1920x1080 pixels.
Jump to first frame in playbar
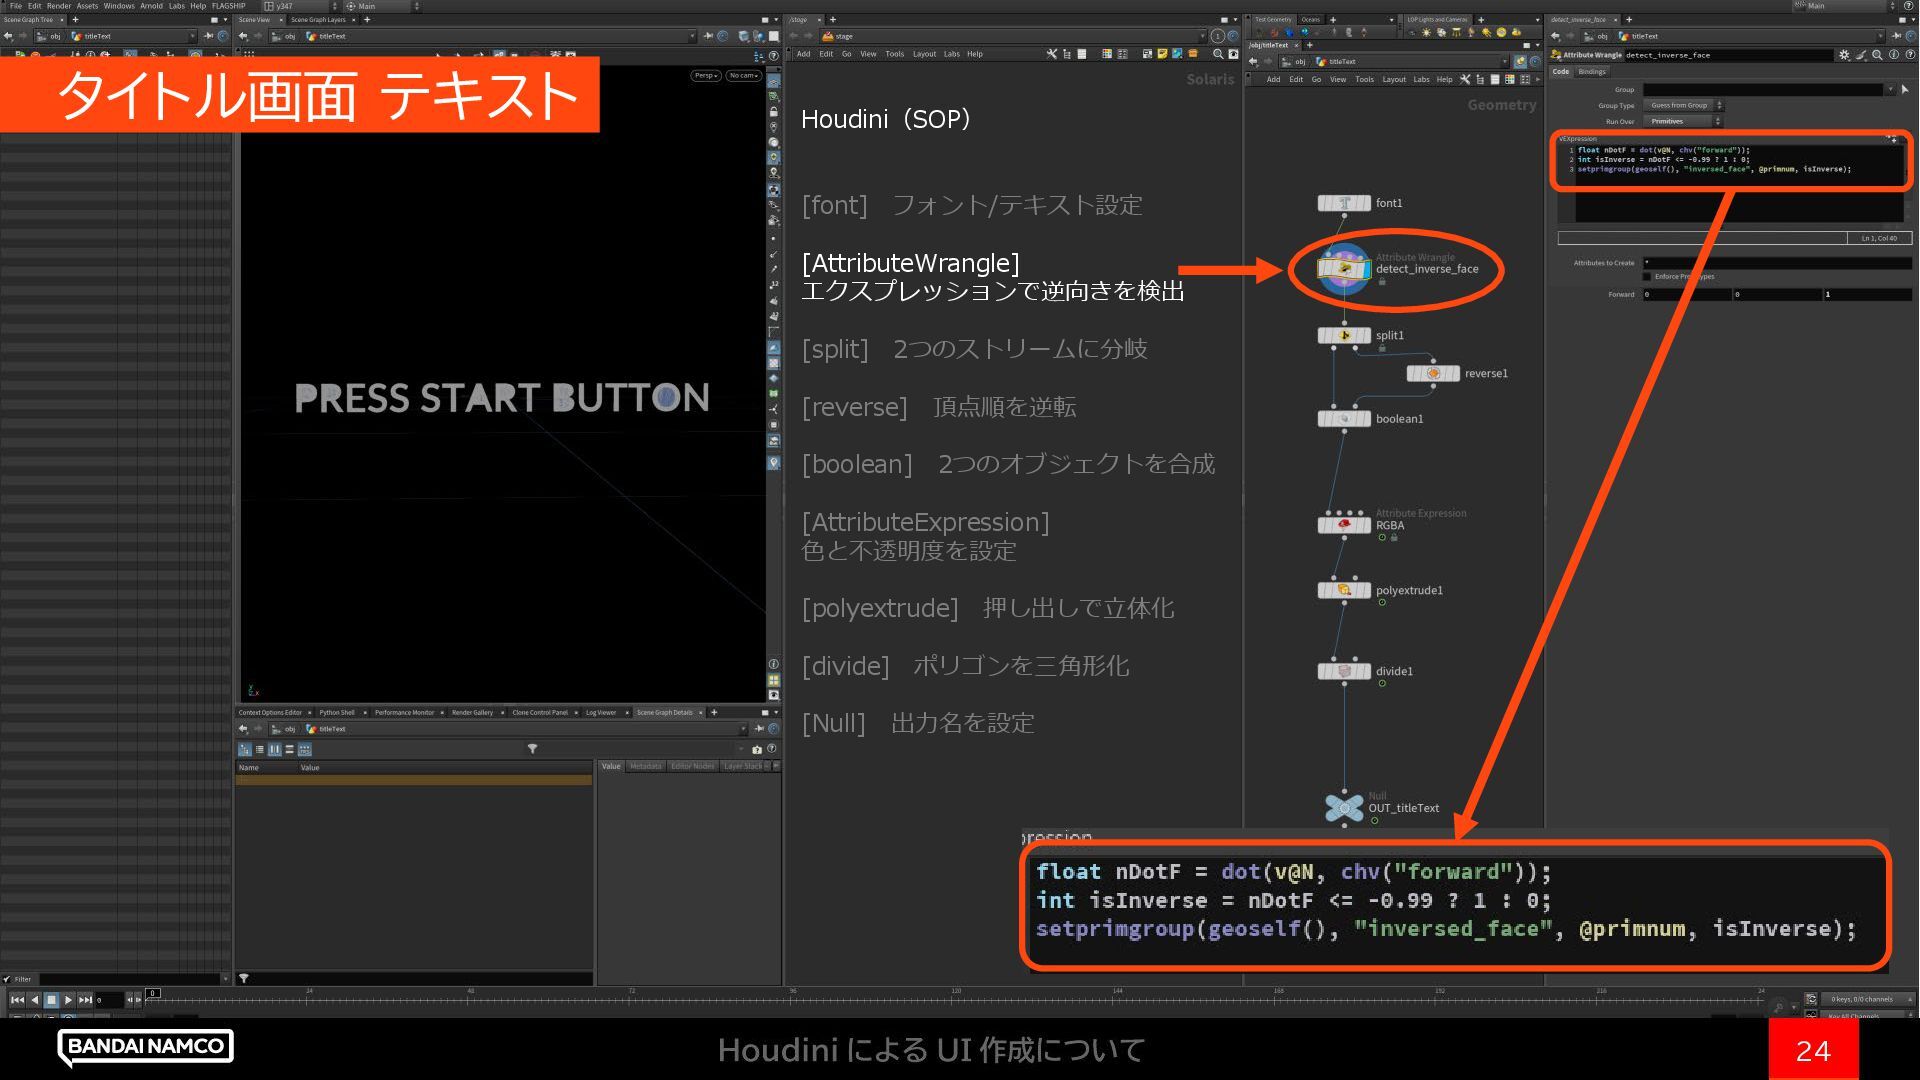pyautogui.click(x=17, y=999)
